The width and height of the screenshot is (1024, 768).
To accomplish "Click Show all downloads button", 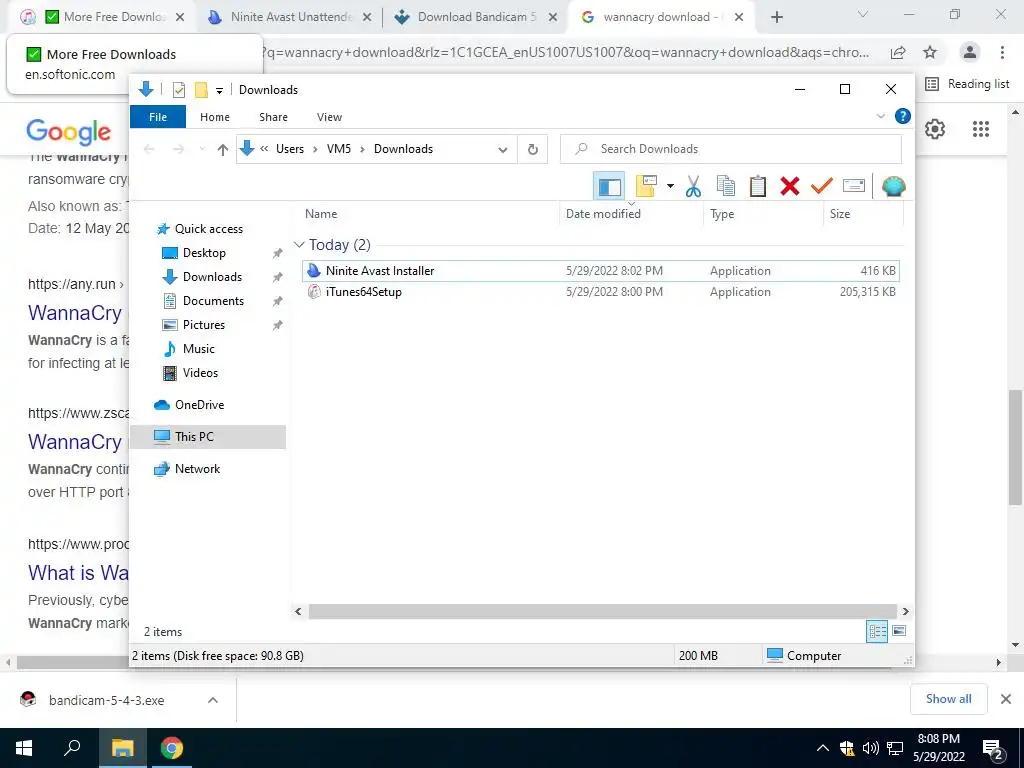I will (x=948, y=699).
